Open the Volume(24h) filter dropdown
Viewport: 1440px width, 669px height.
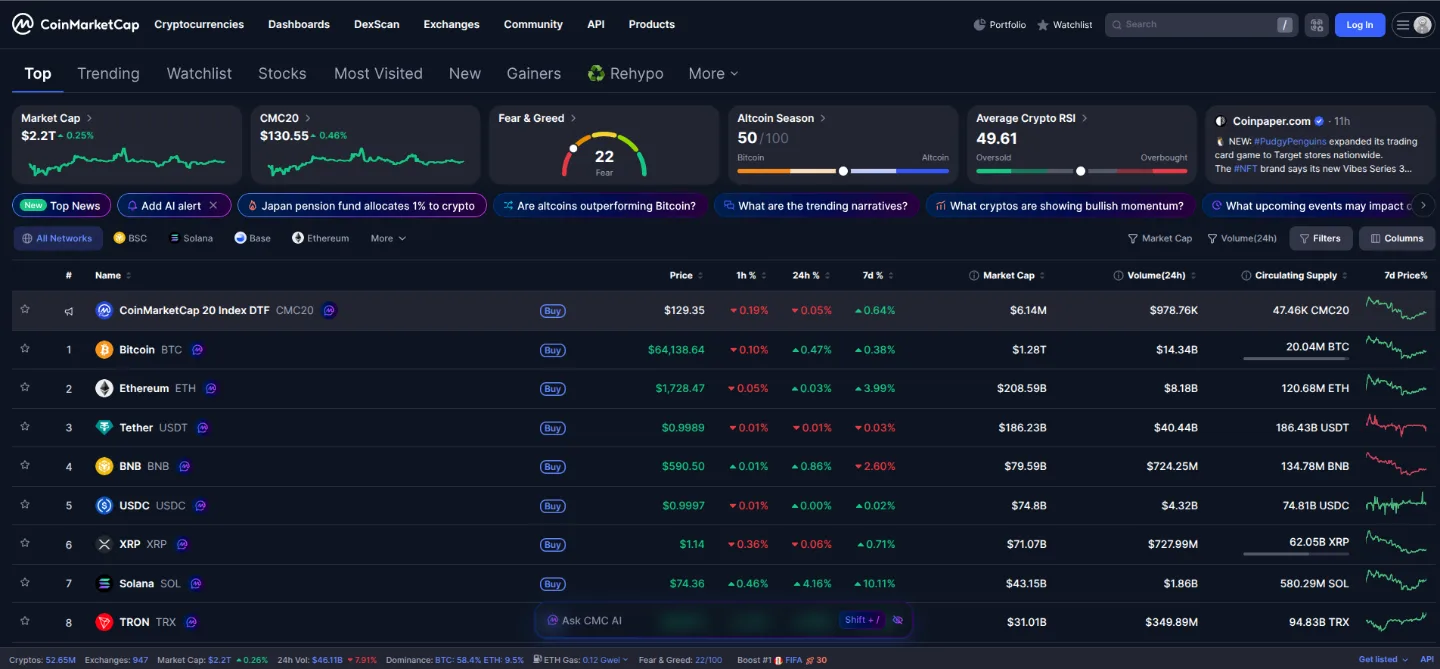coord(1242,238)
